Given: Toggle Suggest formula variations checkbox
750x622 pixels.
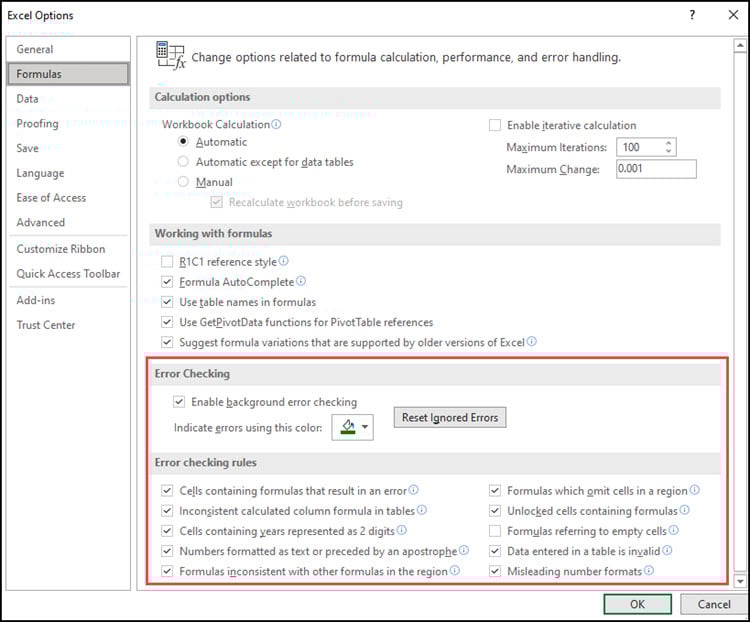Looking at the screenshot, I should (167, 342).
